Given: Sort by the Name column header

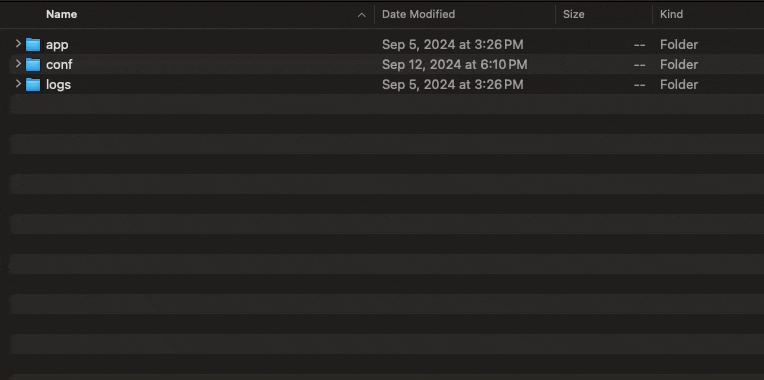Looking at the screenshot, I should click(61, 15).
